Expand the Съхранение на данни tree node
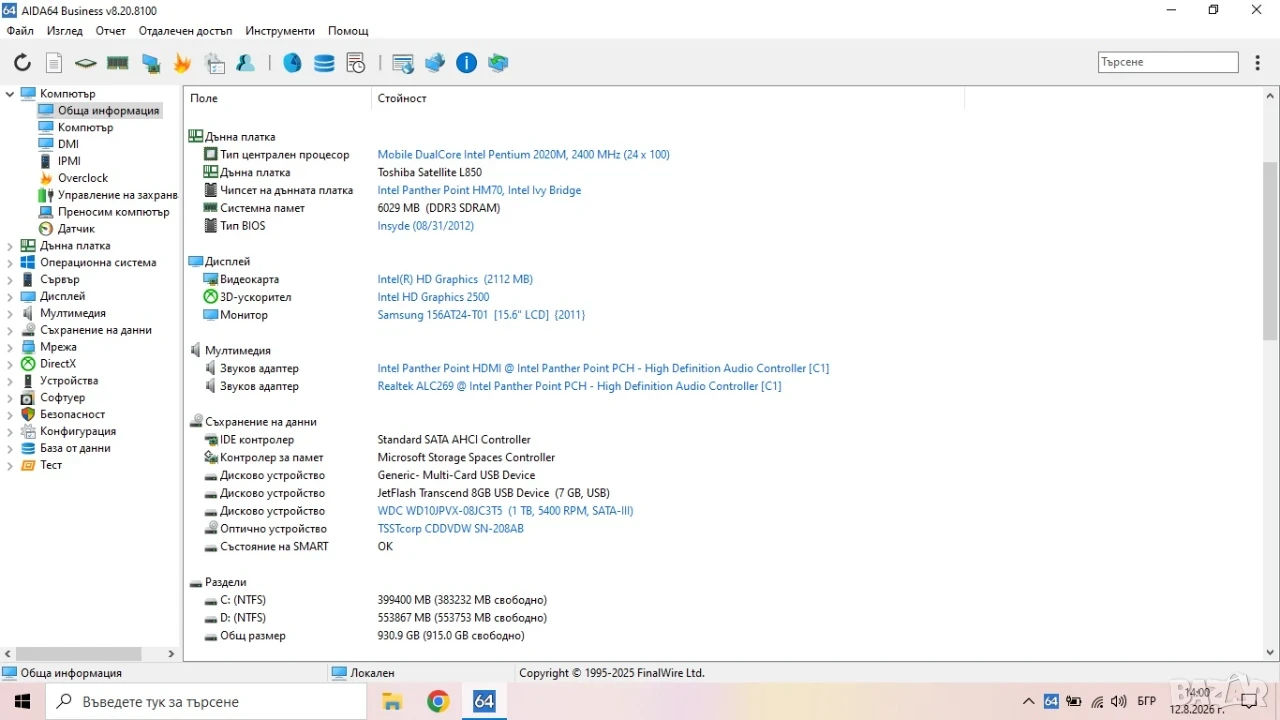This screenshot has width=1280, height=720. coord(10,330)
